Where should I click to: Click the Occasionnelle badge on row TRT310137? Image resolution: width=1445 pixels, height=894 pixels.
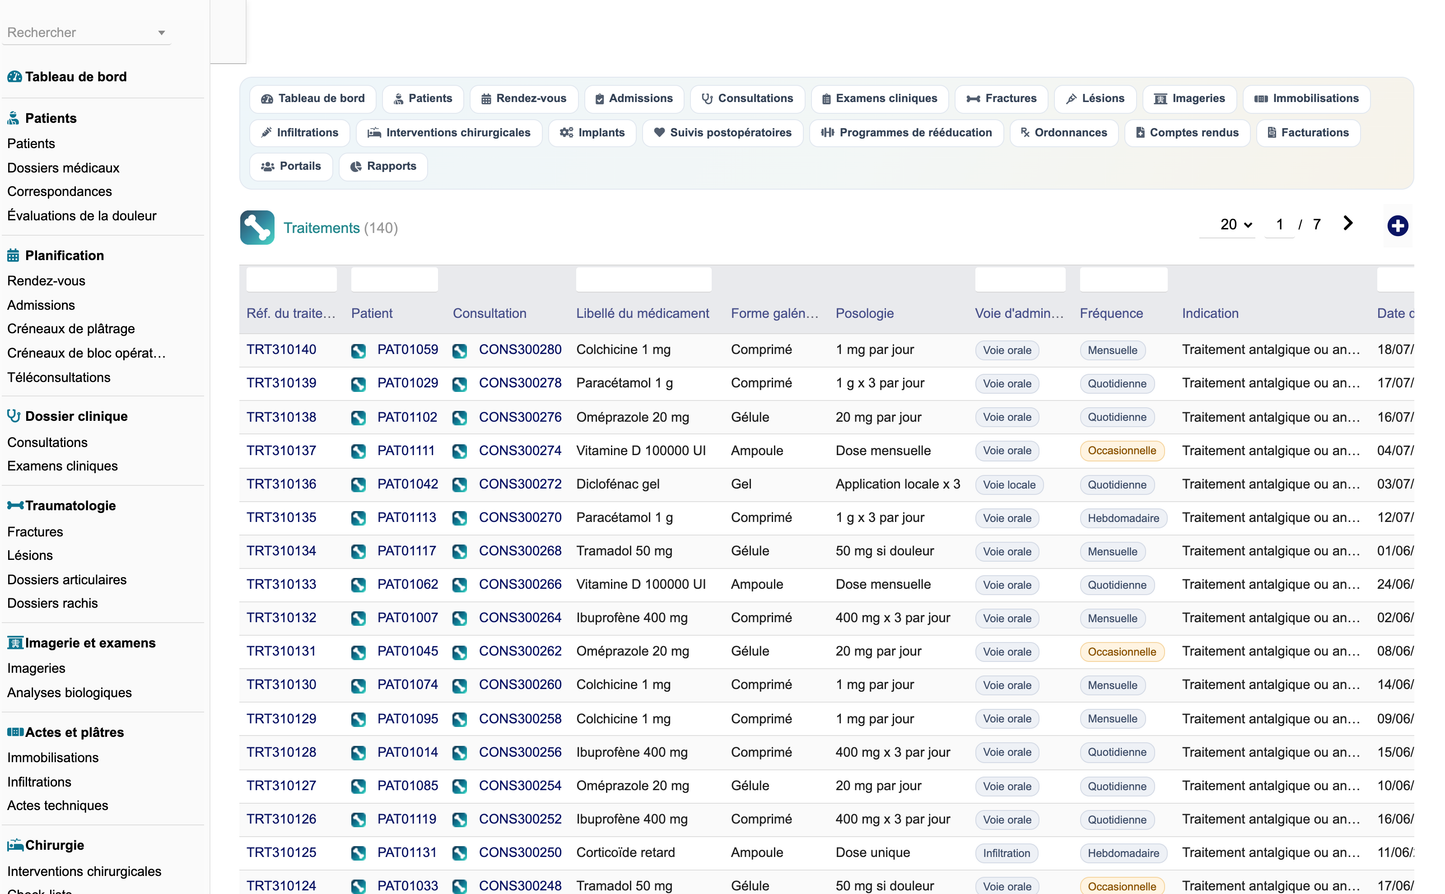coord(1122,451)
